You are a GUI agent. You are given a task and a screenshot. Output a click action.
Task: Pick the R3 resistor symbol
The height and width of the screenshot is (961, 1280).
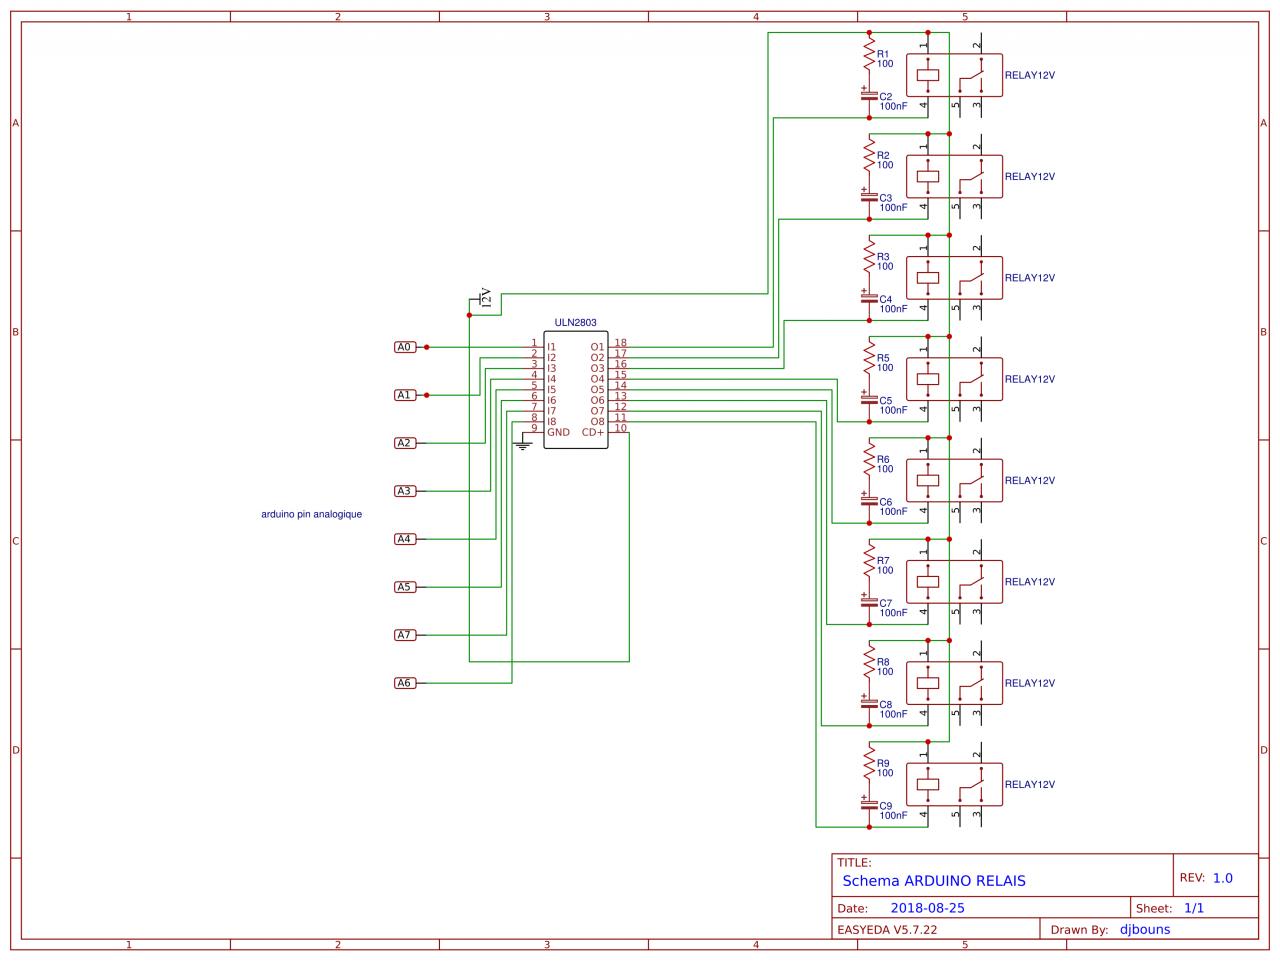(869, 257)
